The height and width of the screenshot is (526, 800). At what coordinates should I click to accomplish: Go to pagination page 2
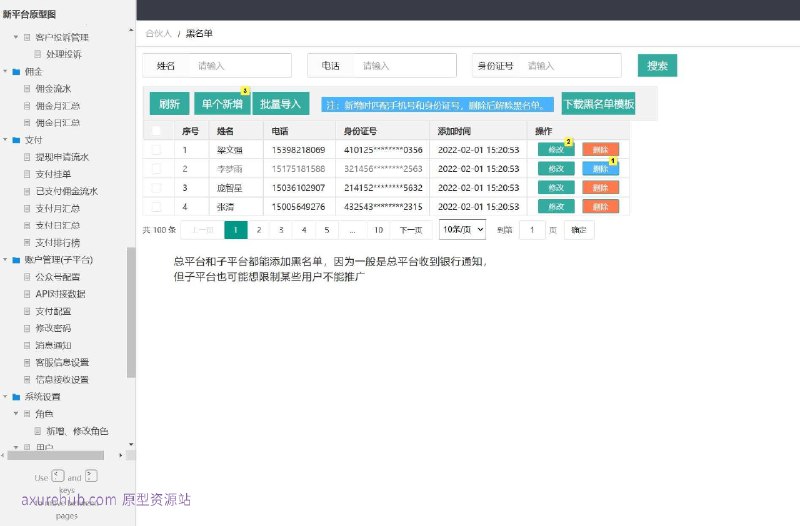point(259,230)
